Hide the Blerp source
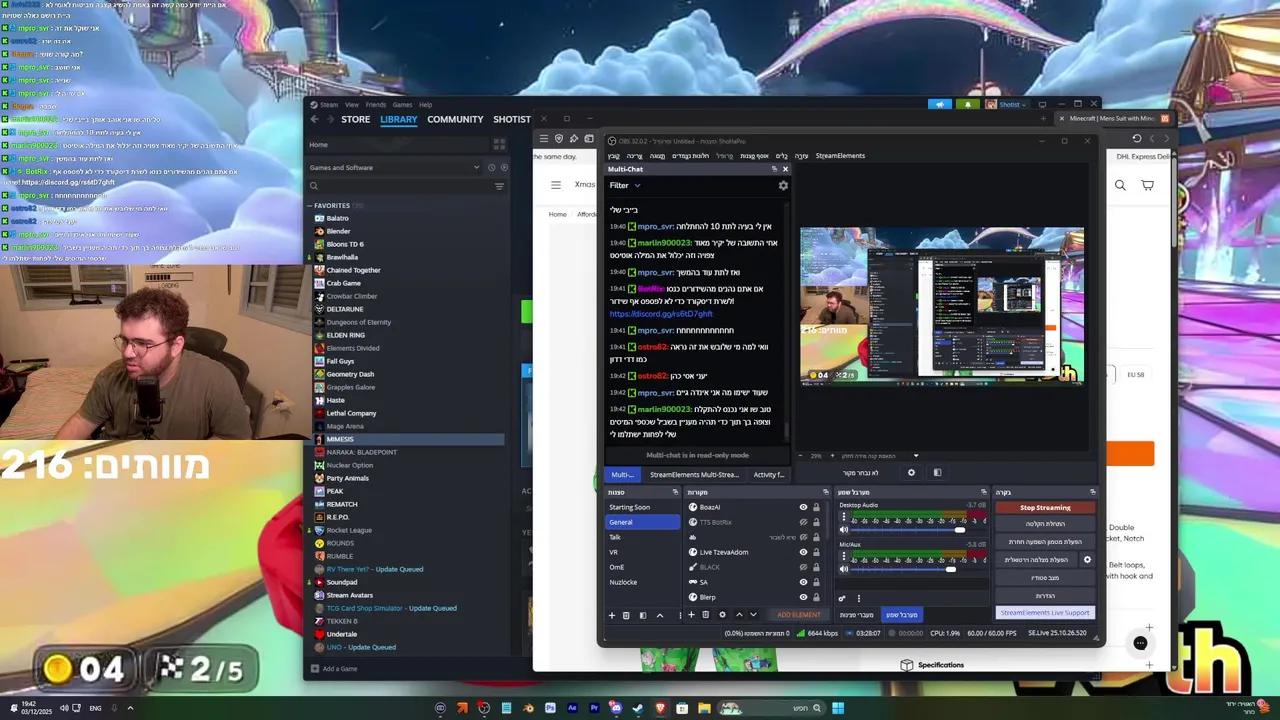 (x=803, y=597)
